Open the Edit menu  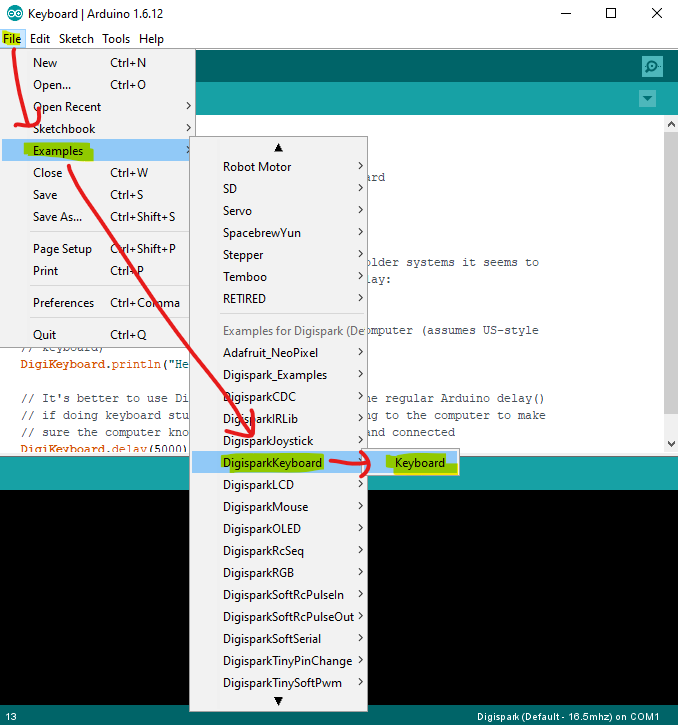[40, 39]
